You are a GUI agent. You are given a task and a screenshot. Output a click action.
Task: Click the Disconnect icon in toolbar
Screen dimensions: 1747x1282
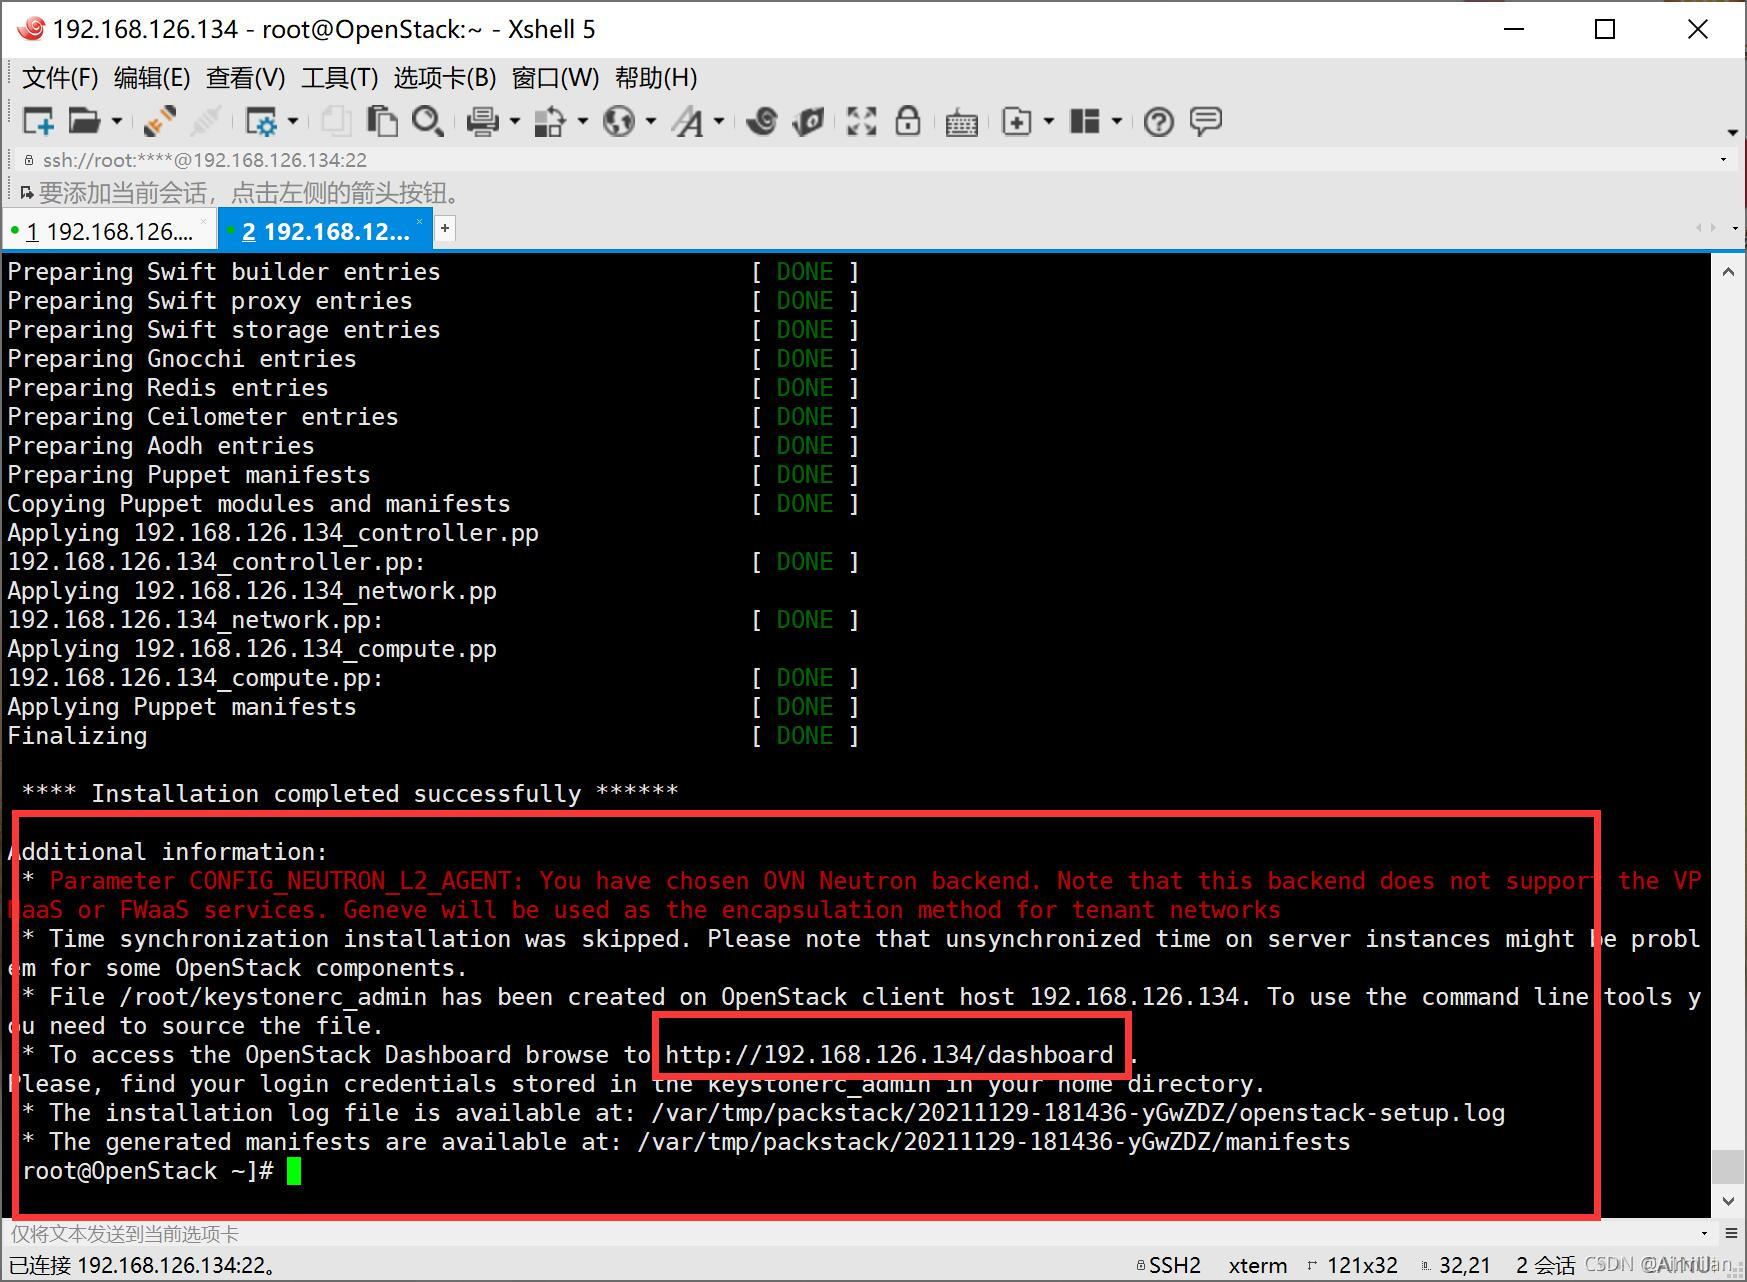coord(205,121)
